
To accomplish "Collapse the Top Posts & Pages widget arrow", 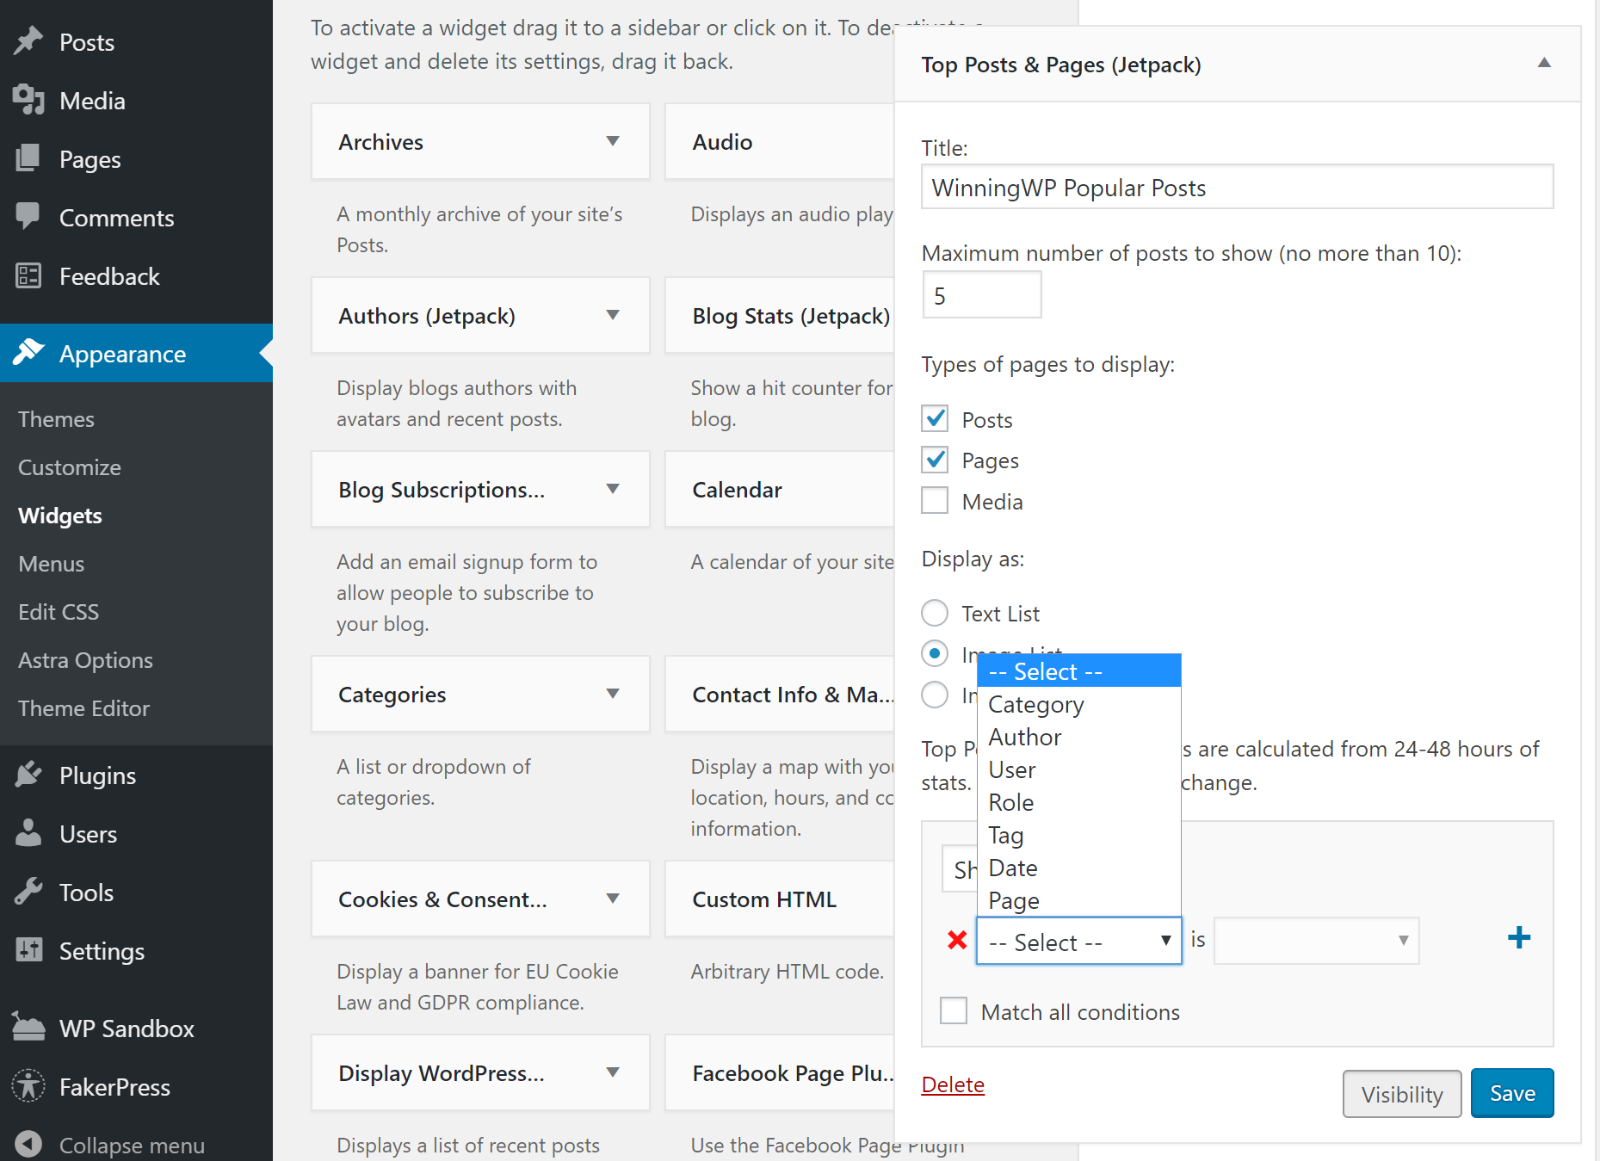I will click(x=1544, y=63).
